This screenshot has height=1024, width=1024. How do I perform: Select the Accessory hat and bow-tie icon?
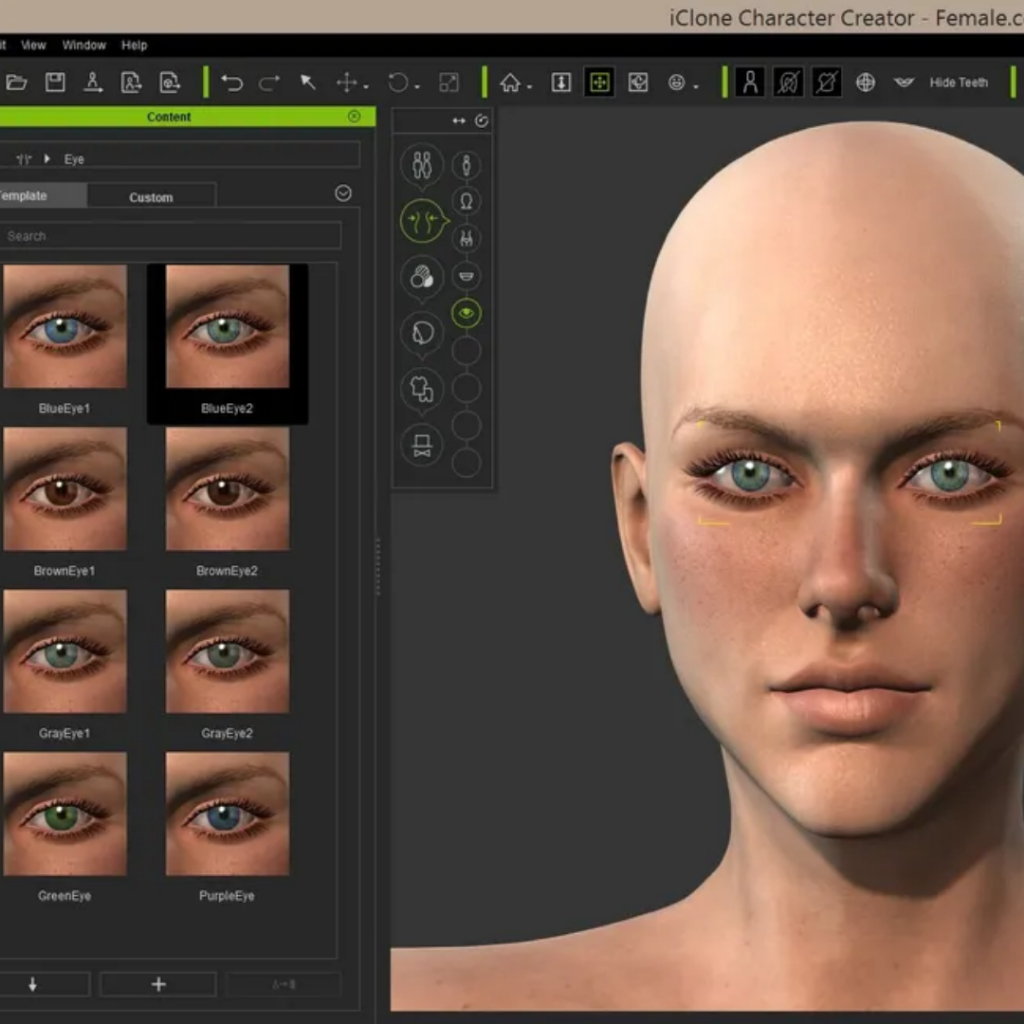[x=422, y=444]
